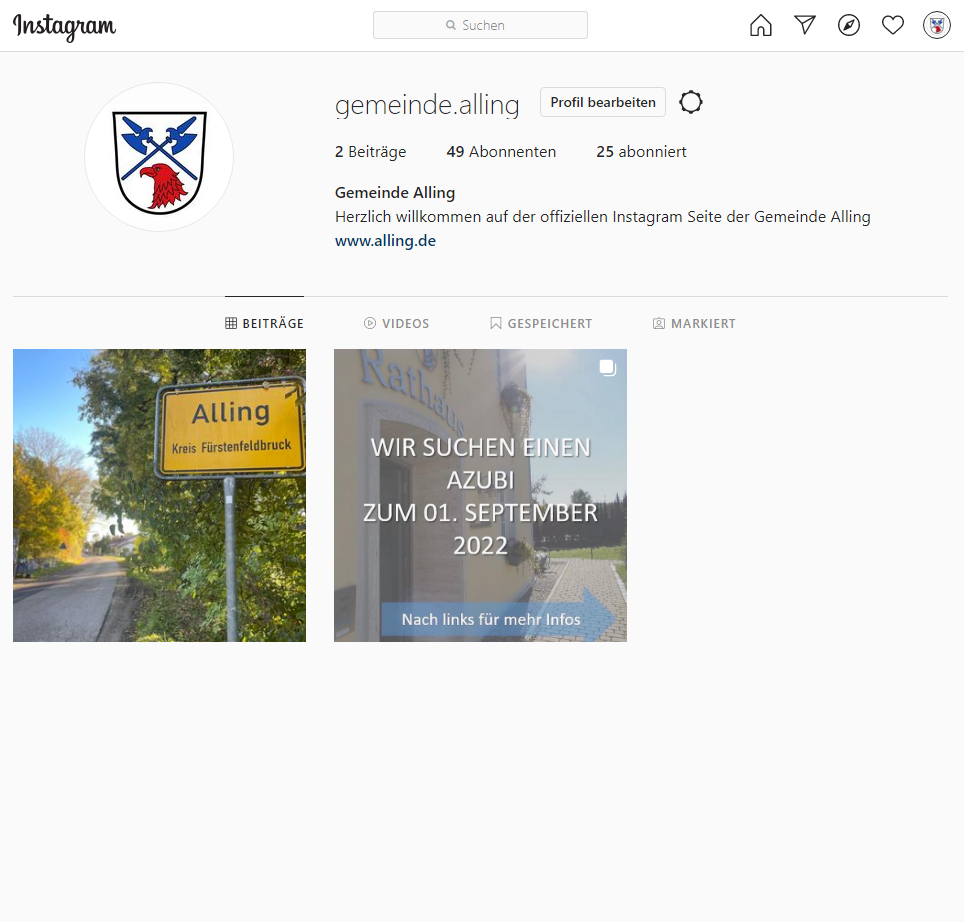The height and width of the screenshot is (922, 964).
Task: Open the Azubi job posting post
Action: pos(480,495)
